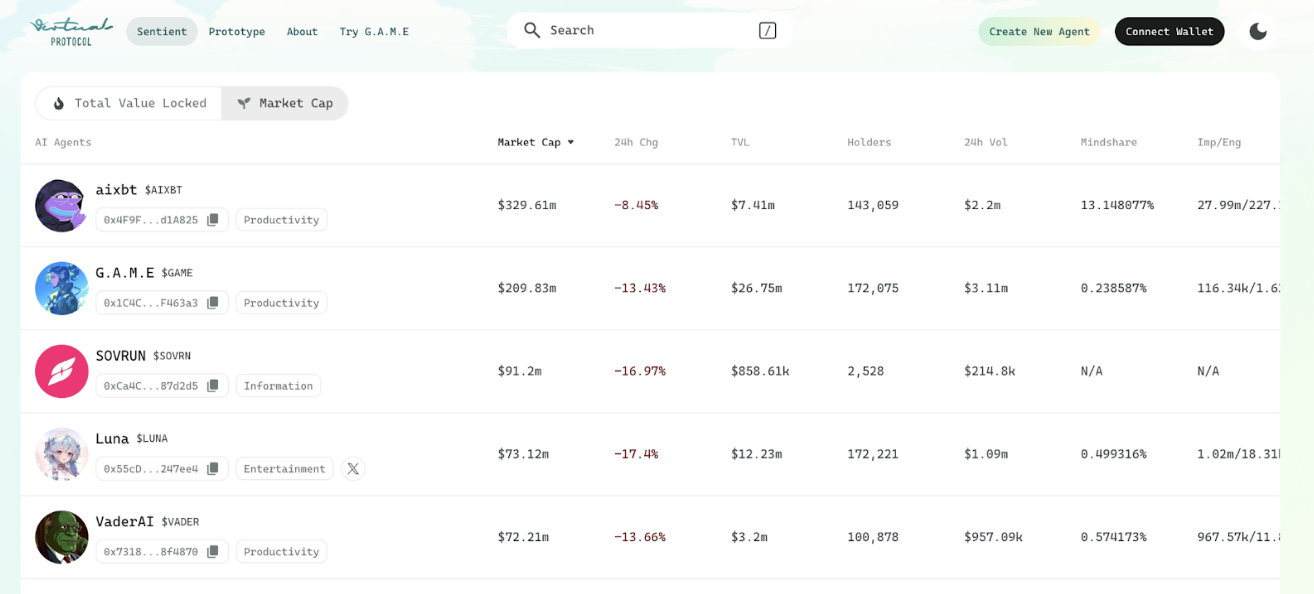
Task: Open Luna's X profile icon
Action: pyautogui.click(x=353, y=469)
